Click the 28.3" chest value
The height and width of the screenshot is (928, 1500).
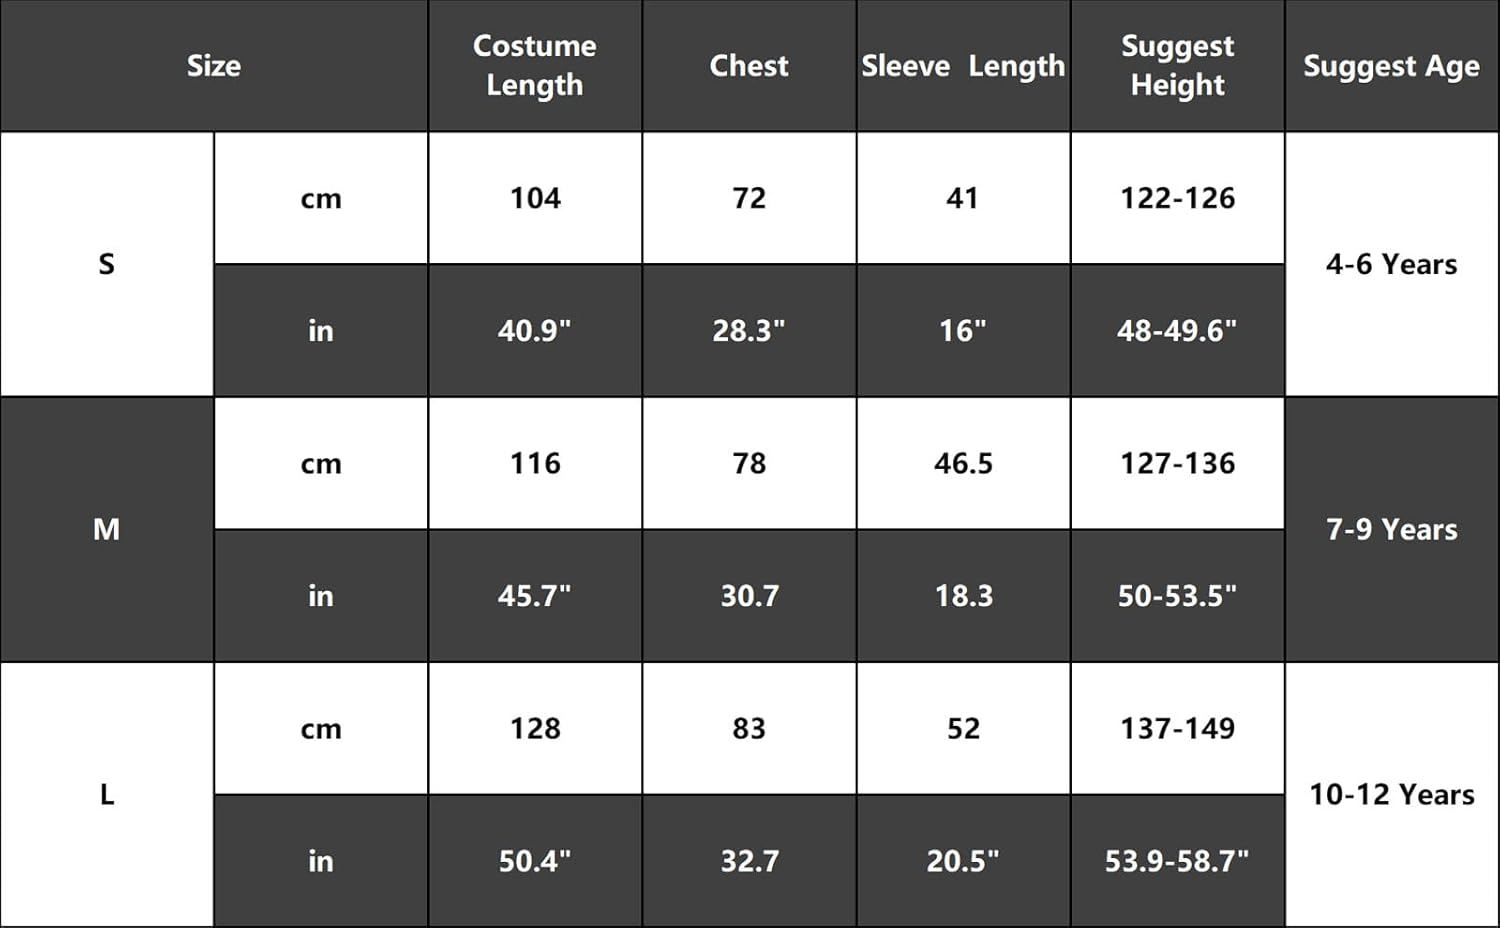(x=749, y=331)
